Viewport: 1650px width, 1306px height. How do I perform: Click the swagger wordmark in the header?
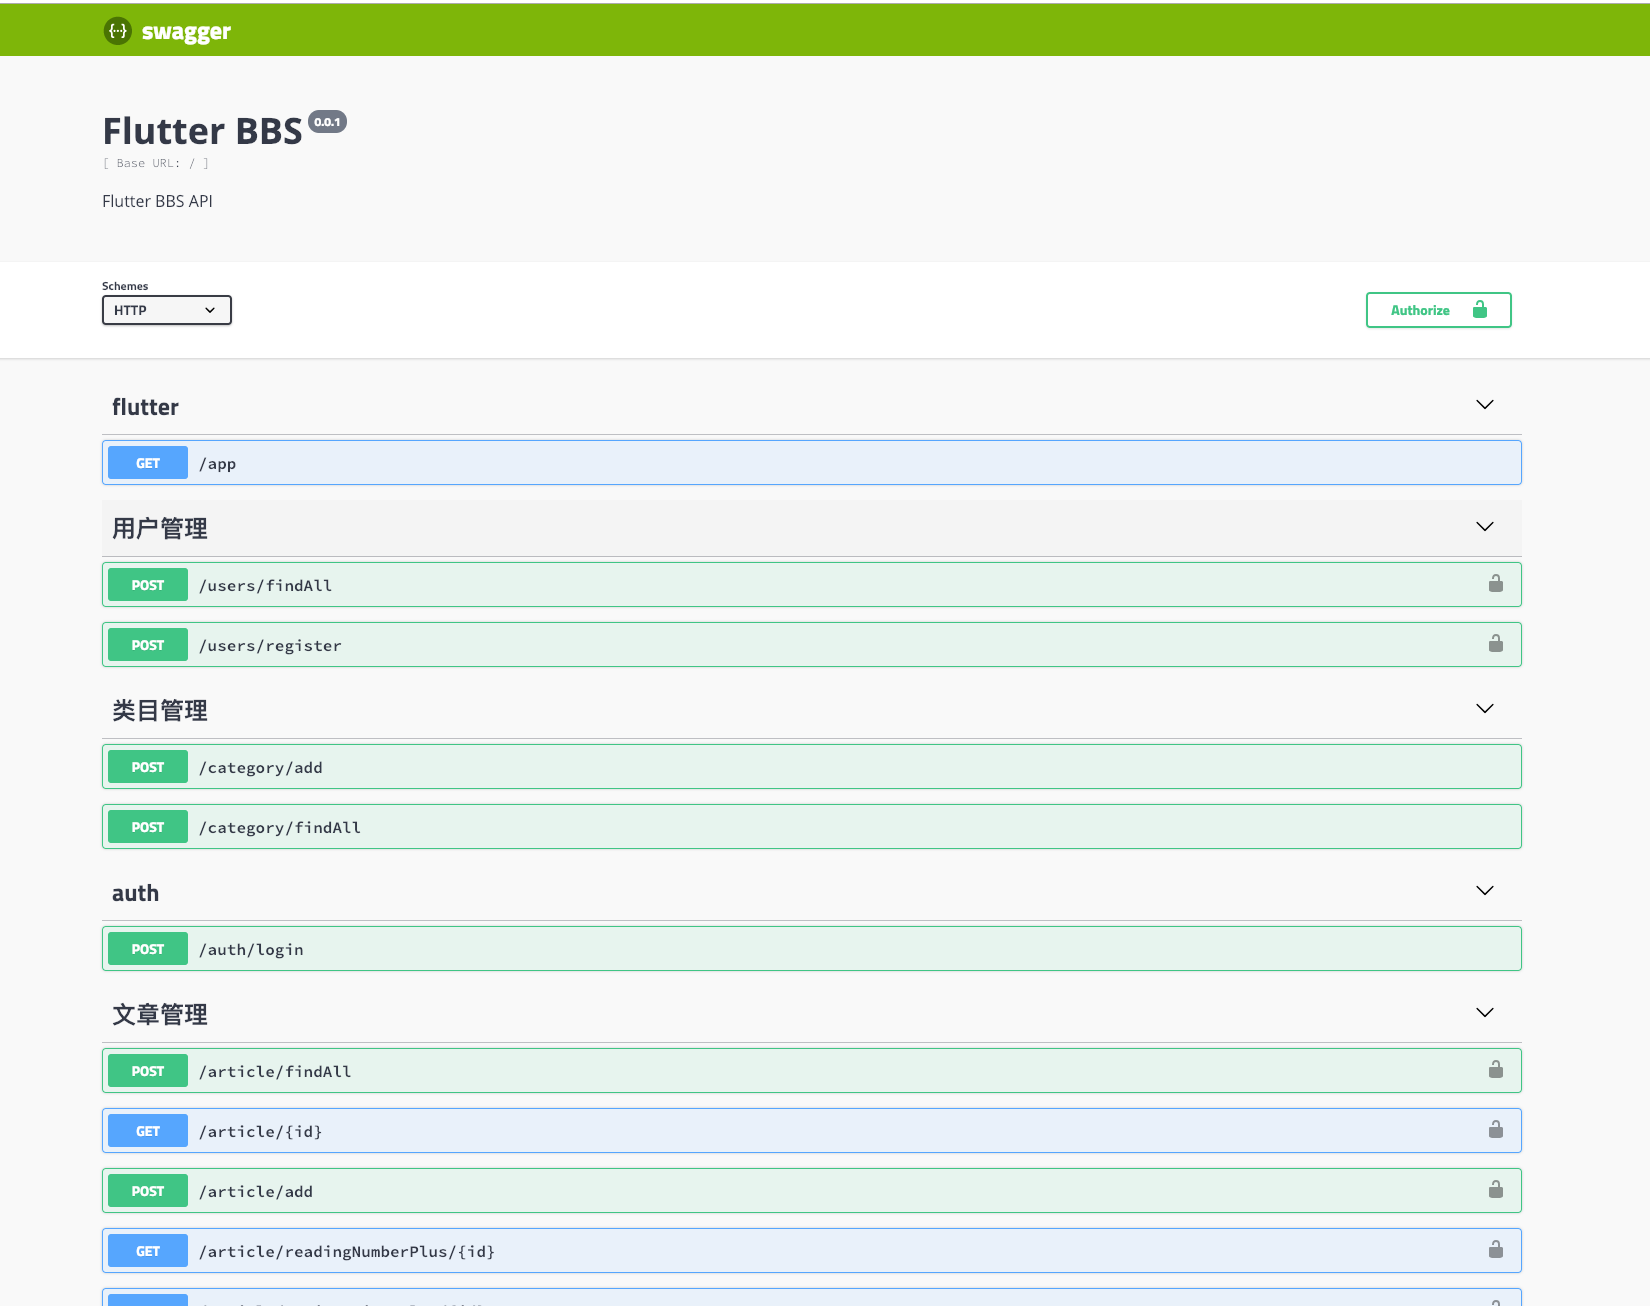click(x=186, y=32)
